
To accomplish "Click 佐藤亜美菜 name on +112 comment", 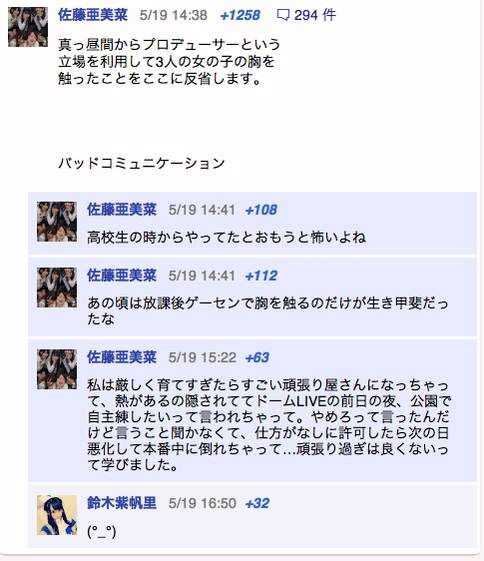I will [122, 275].
